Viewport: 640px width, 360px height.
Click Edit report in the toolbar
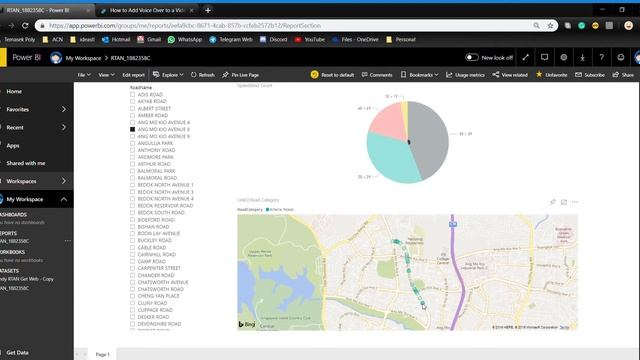point(133,75)
